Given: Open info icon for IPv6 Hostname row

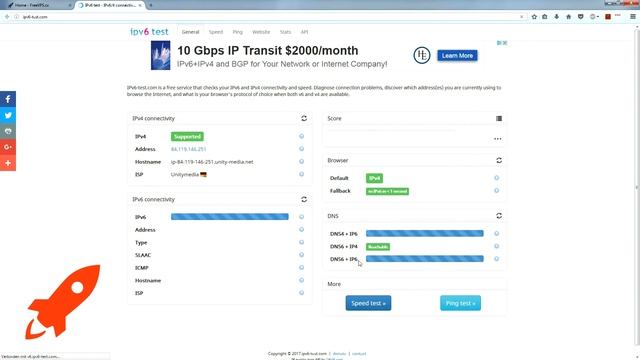Looking at the screenshot, I should coord(302,280).
